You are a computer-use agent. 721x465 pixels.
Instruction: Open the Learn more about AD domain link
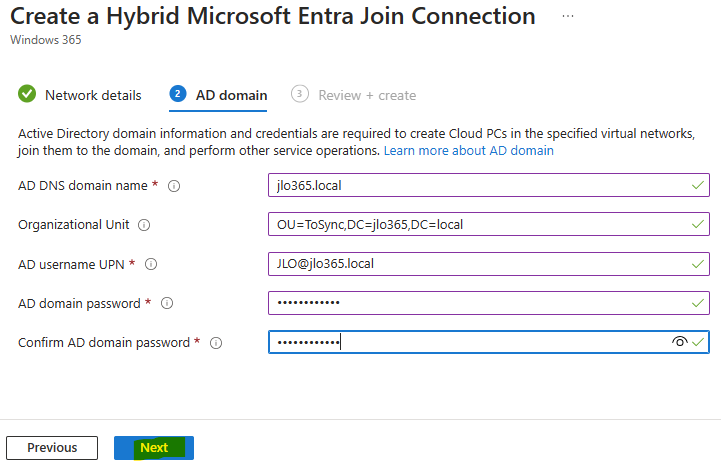(x=469, y=151)
